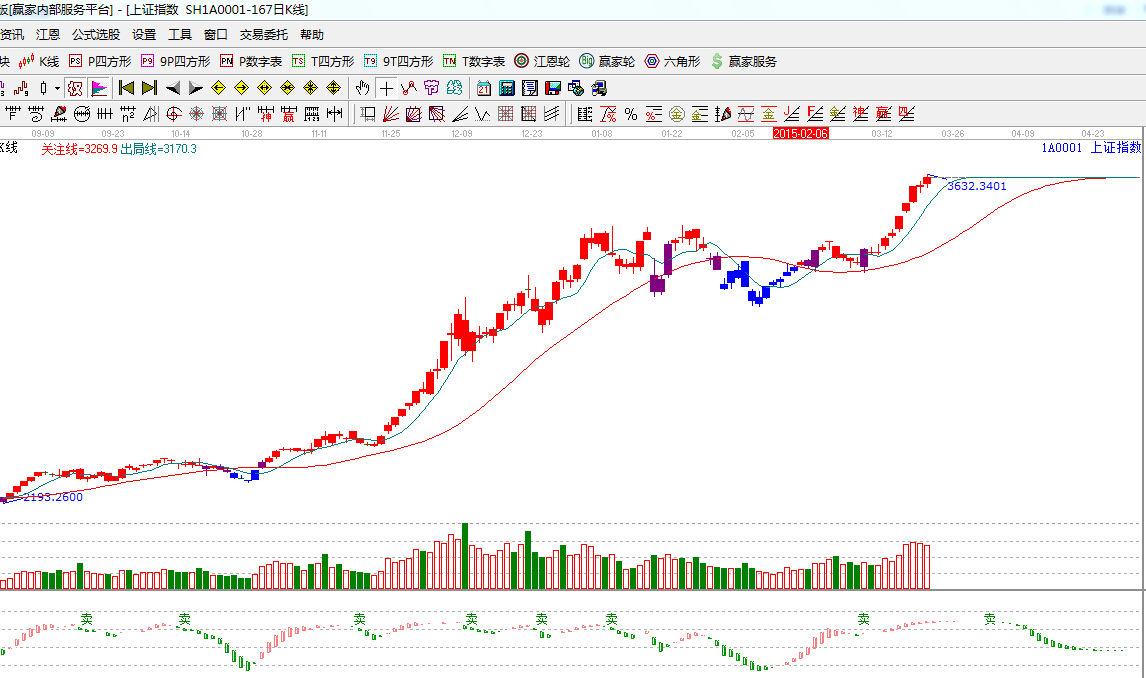
Task: Jump to last bar with skip-to-end arrow
Action: tap(148, 88)
